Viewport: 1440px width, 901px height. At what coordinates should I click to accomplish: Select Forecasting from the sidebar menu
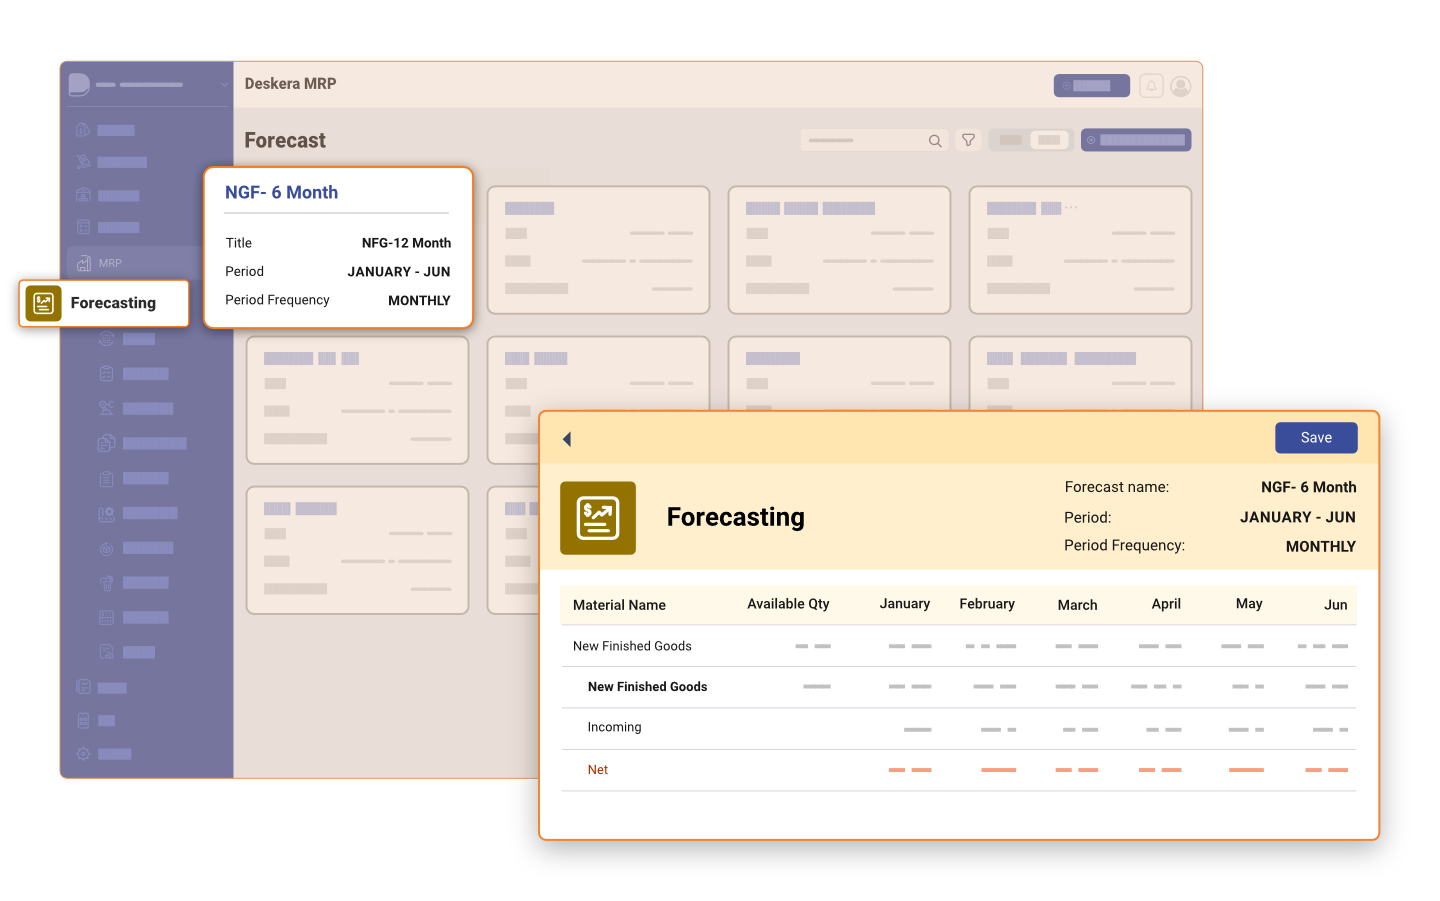click(x=112, y=302)
